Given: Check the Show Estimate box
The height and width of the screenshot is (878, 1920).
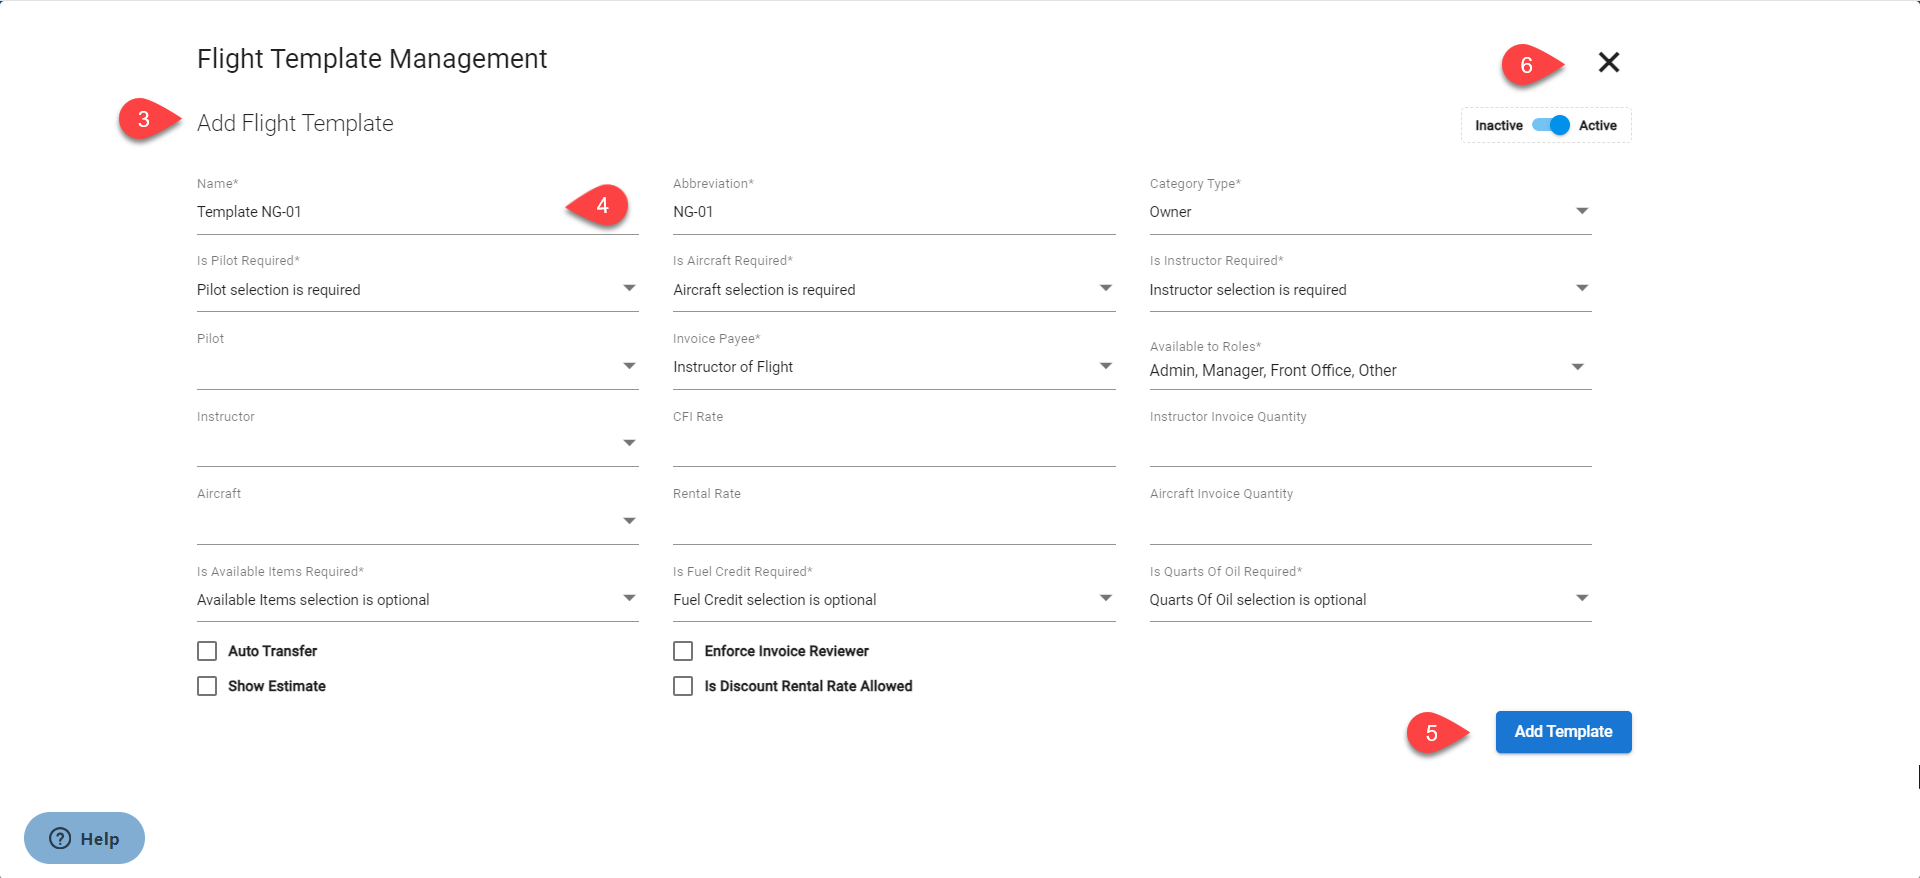Looking at the screenshot, I should click(x=207, y=686).
